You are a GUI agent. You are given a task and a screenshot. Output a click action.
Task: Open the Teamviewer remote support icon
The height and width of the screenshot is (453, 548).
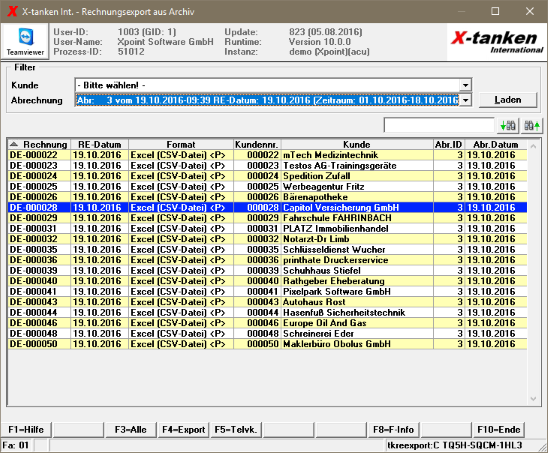pyautogui.click(x=25, y=42)
